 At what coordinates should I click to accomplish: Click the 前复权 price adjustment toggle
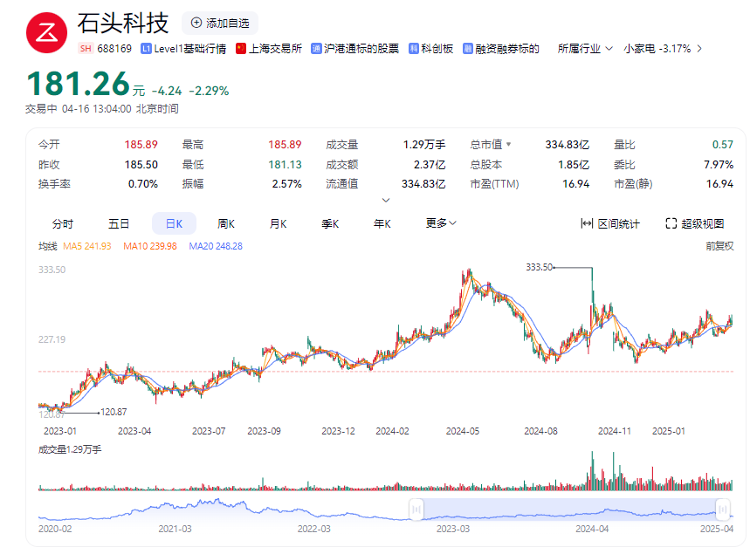coord(718,245)
